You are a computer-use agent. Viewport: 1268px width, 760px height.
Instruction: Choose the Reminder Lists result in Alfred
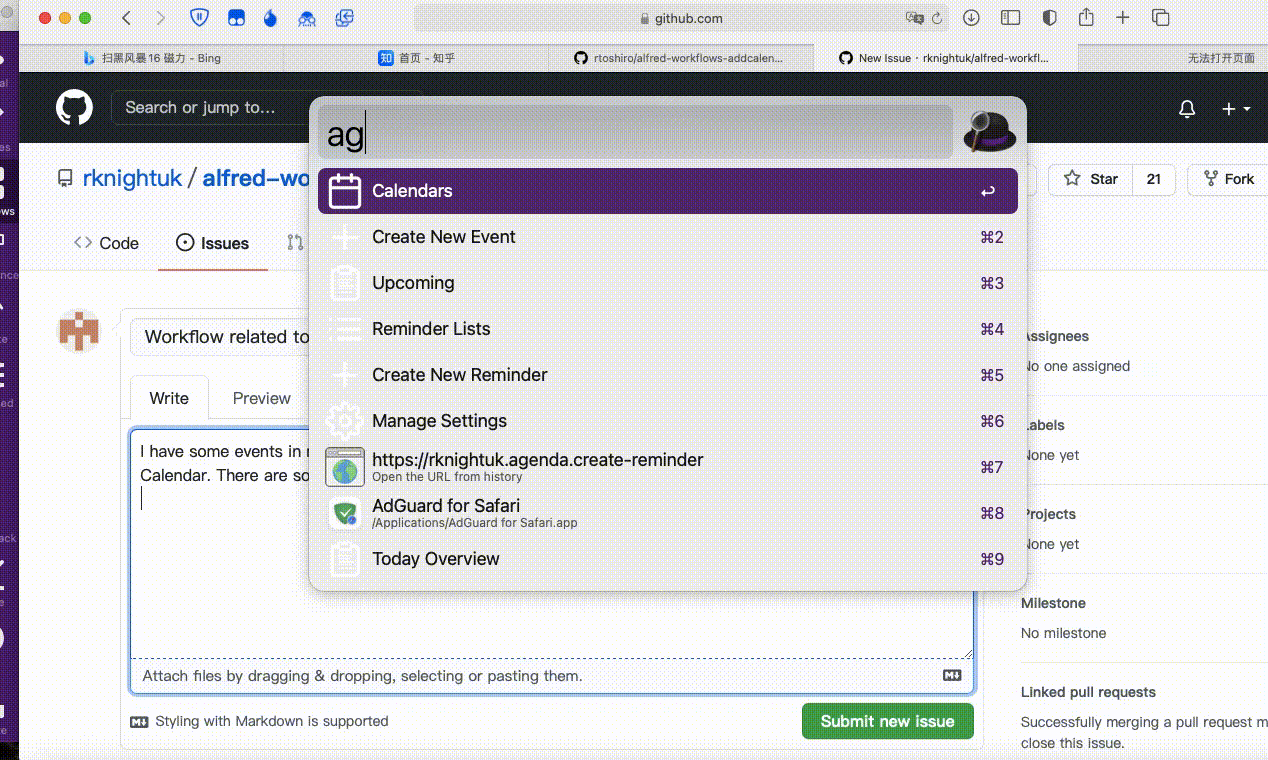click(x=668, y=329)
